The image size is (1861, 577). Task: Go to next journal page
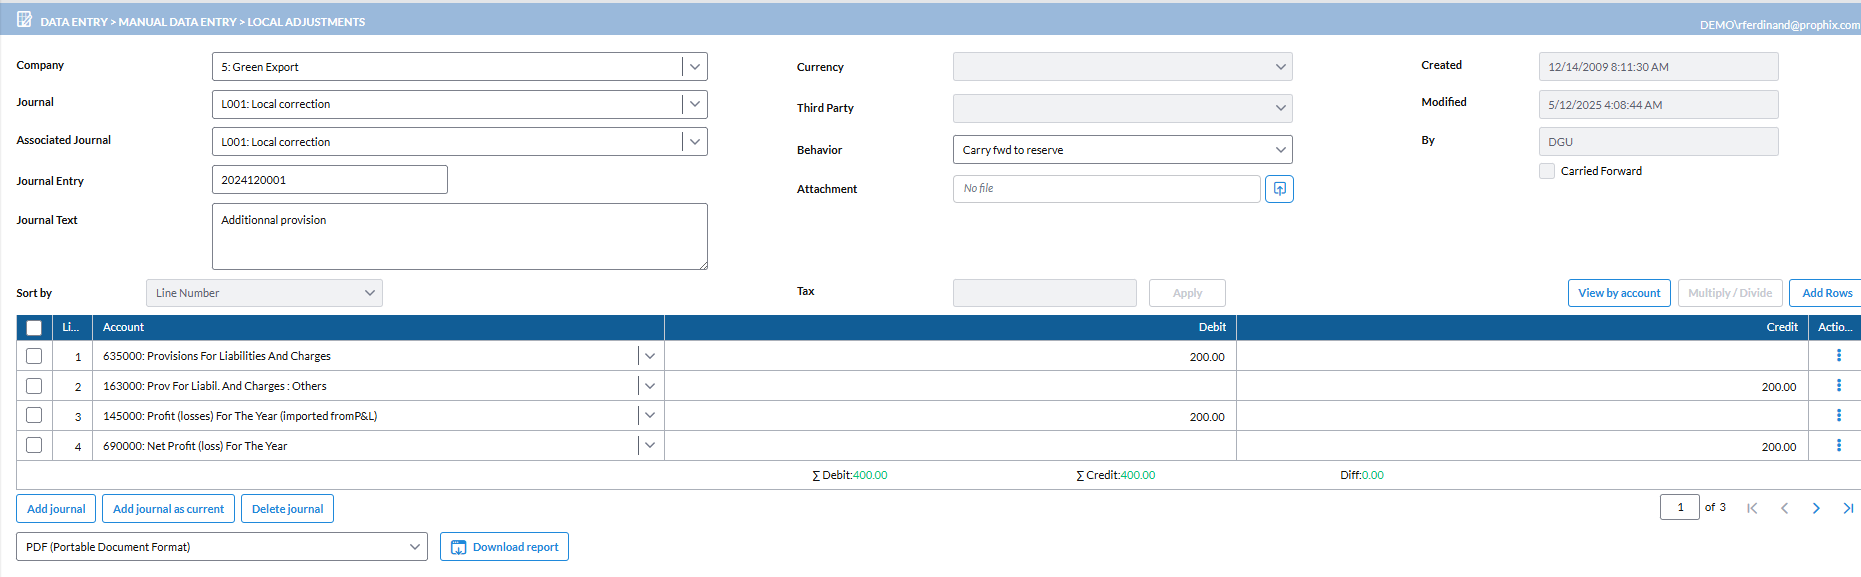pyautogui.click(x=1816, y=508)
